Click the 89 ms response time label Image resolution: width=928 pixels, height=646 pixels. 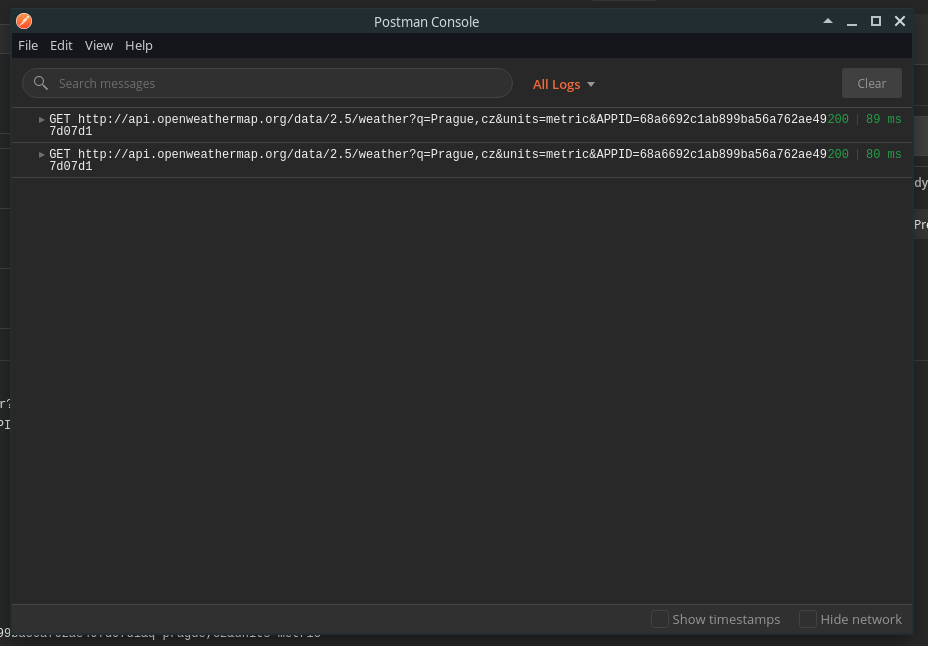tap(884, 119)
